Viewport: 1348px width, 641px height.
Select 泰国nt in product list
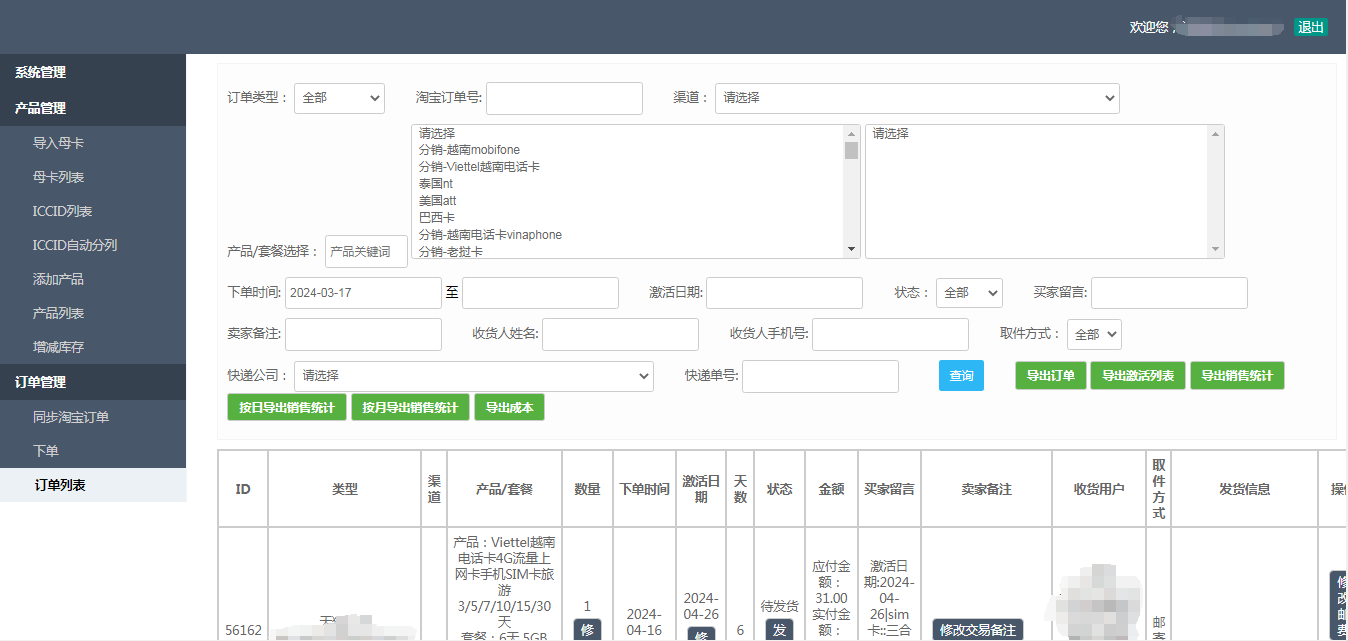click(436, 184)
